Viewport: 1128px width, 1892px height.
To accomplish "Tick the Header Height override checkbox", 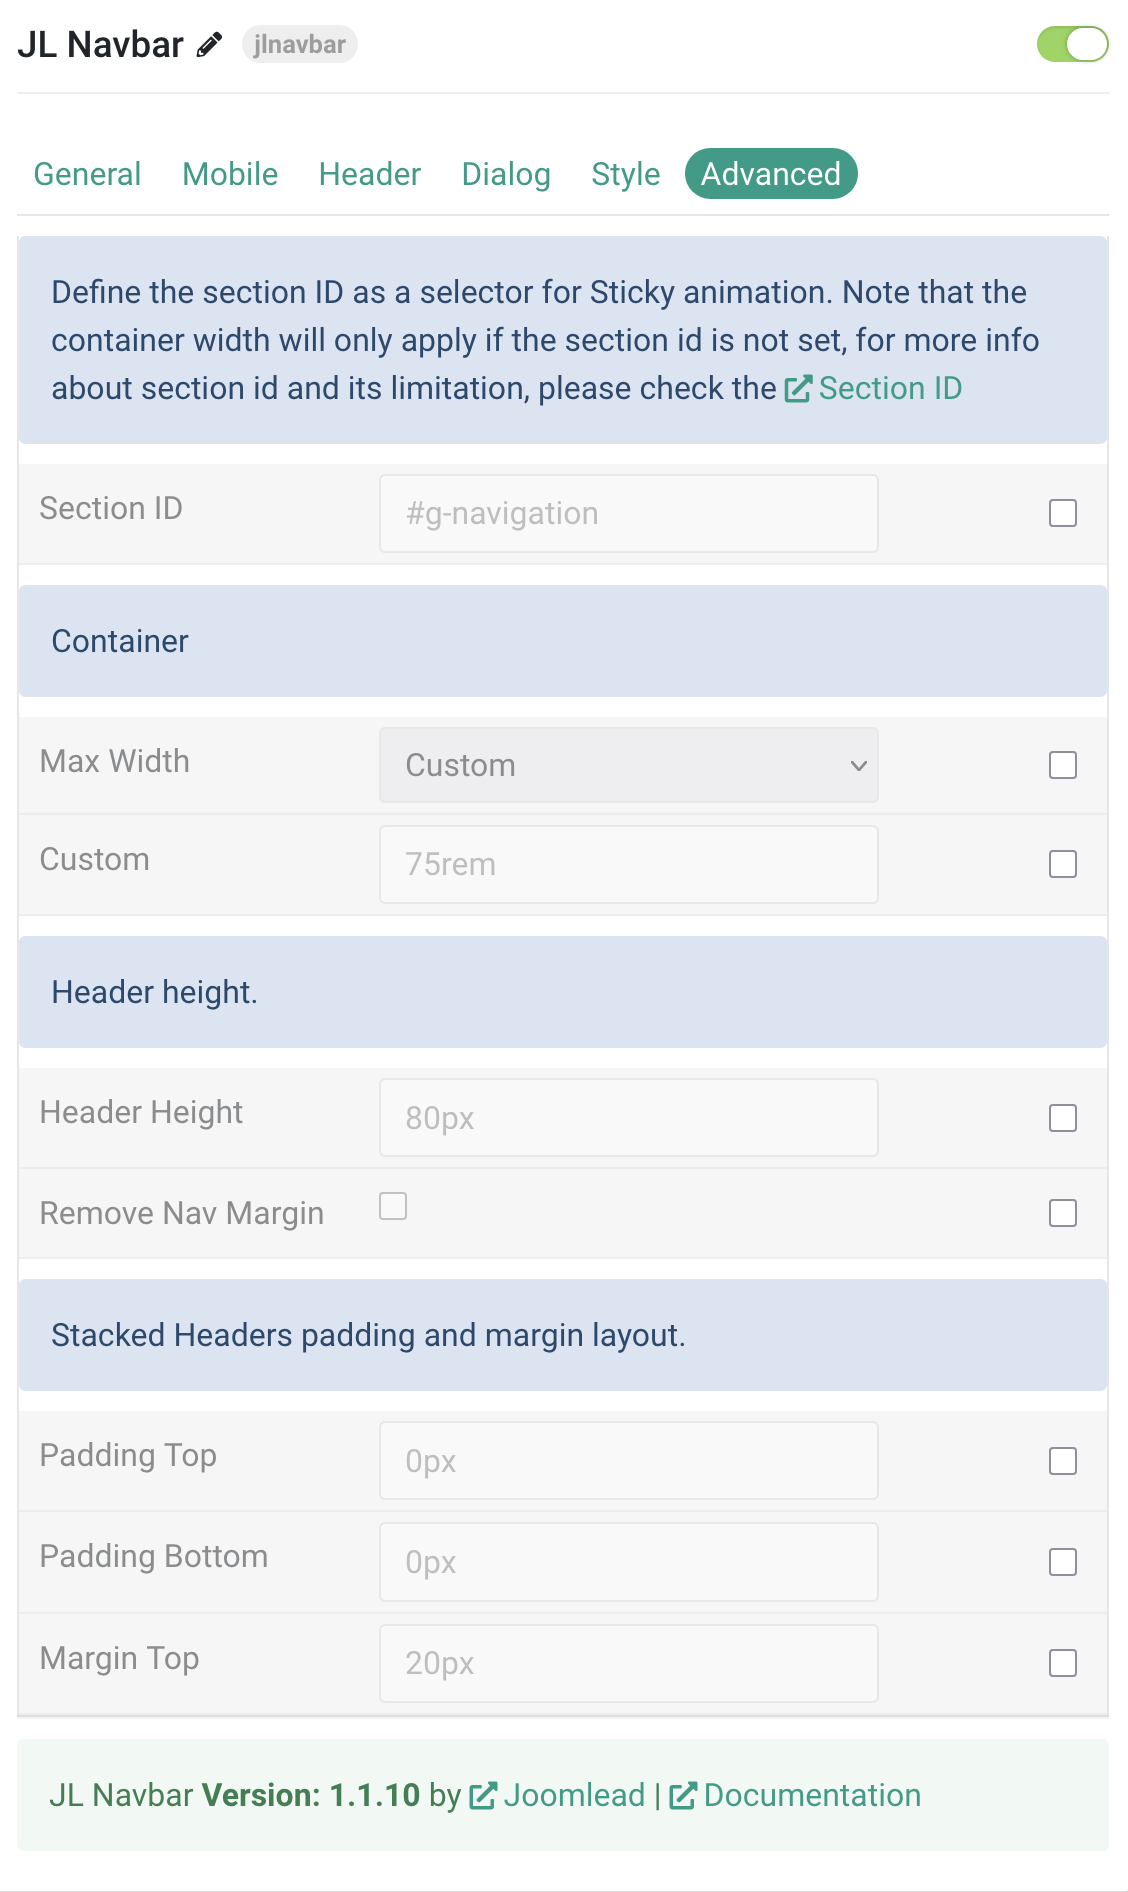I will click(x=1063, y=1118).
